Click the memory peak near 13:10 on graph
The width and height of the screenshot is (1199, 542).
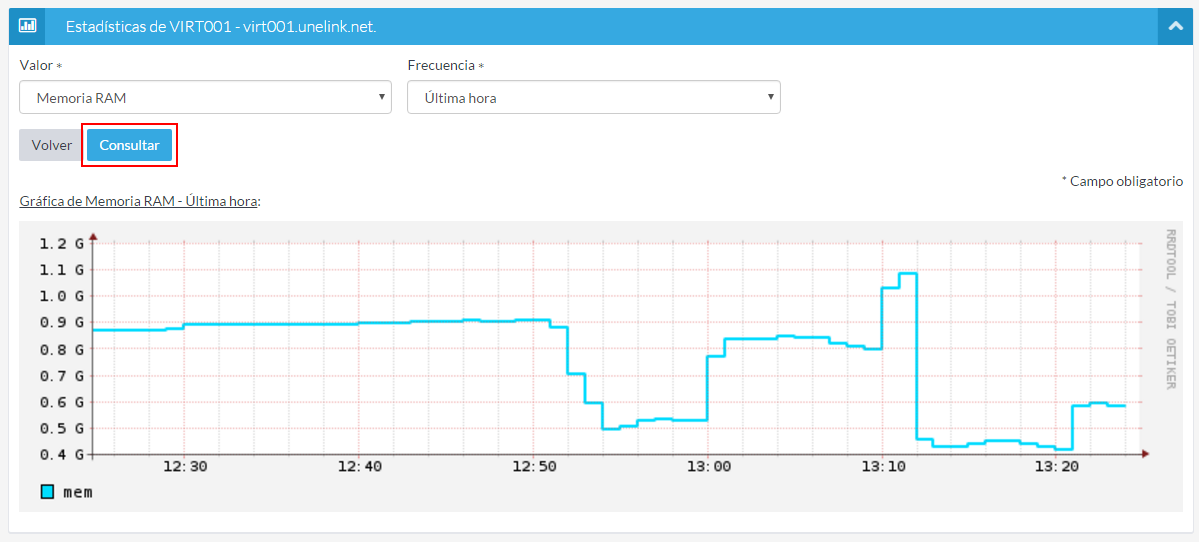point(908,273)
